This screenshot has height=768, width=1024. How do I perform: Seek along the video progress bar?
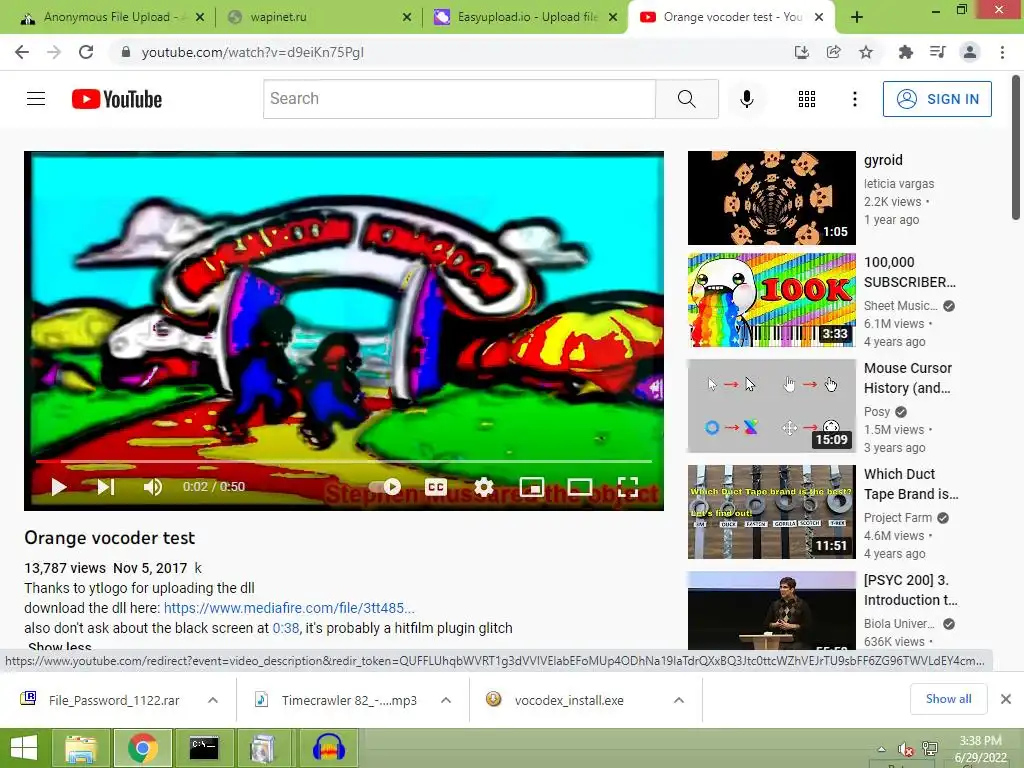344,461
